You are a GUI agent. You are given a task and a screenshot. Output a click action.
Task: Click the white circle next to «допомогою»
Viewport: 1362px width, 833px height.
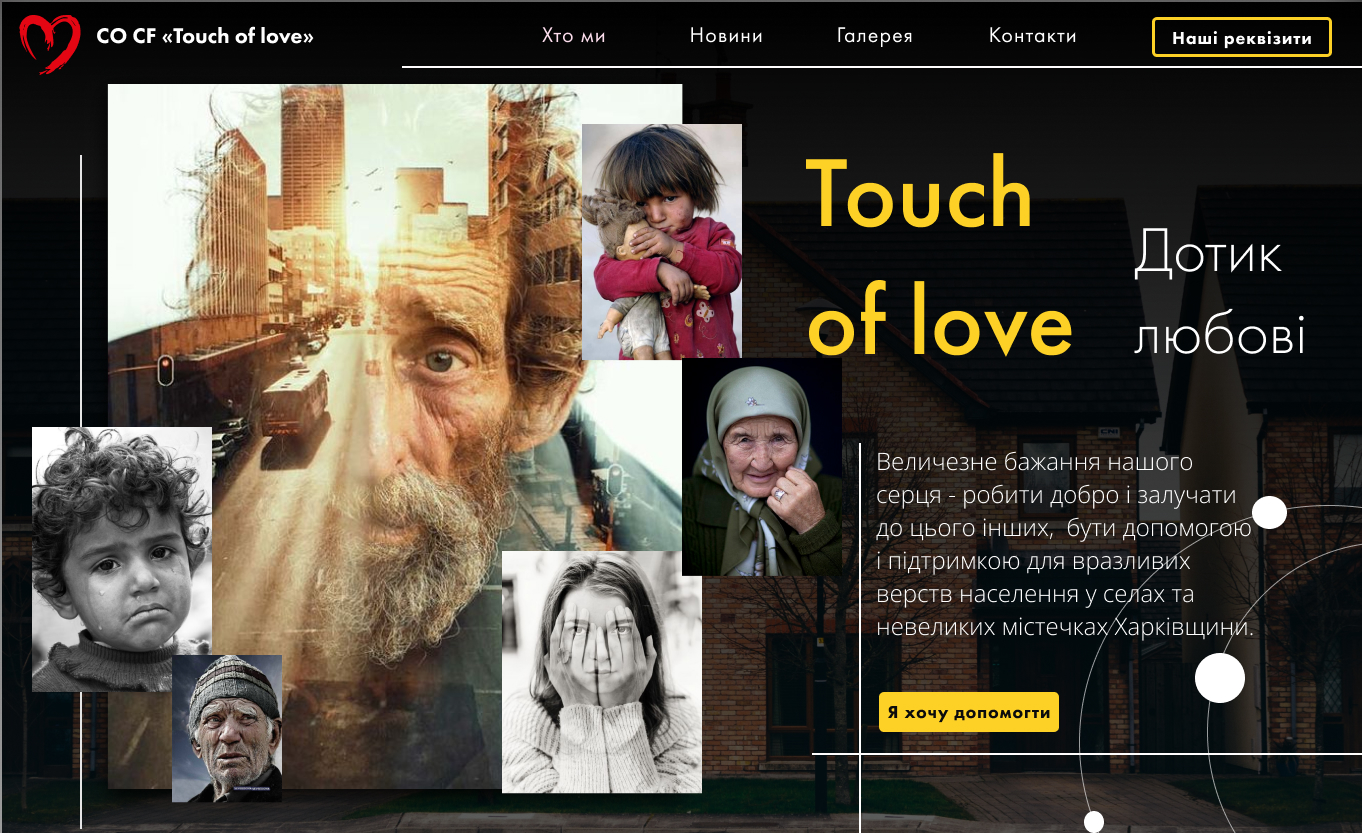point(1270,512)
